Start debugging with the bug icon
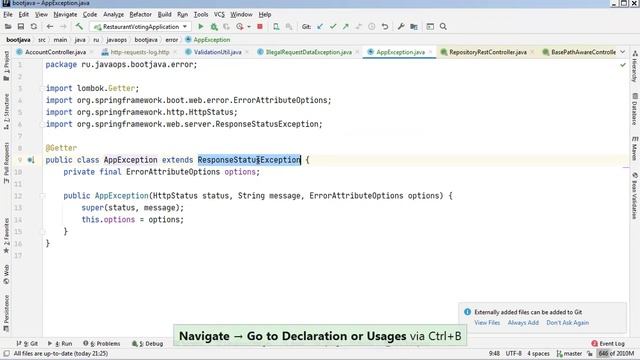Screen dimensions: 640x360 [x=214, y=27]
